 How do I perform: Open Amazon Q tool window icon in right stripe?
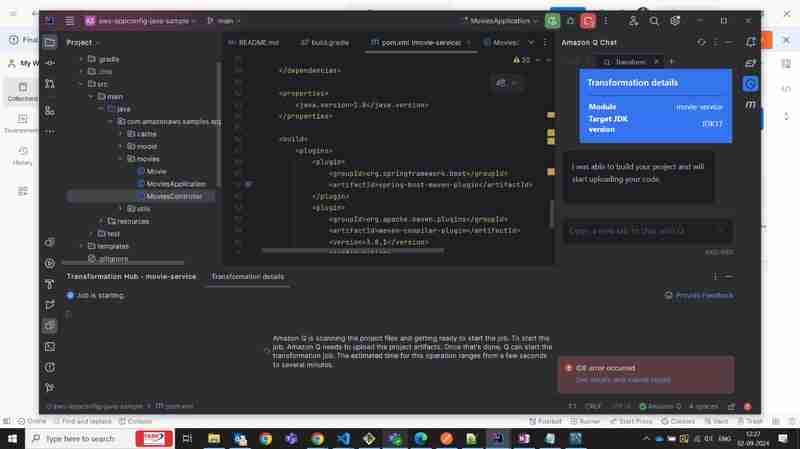(x=751, y=84)
